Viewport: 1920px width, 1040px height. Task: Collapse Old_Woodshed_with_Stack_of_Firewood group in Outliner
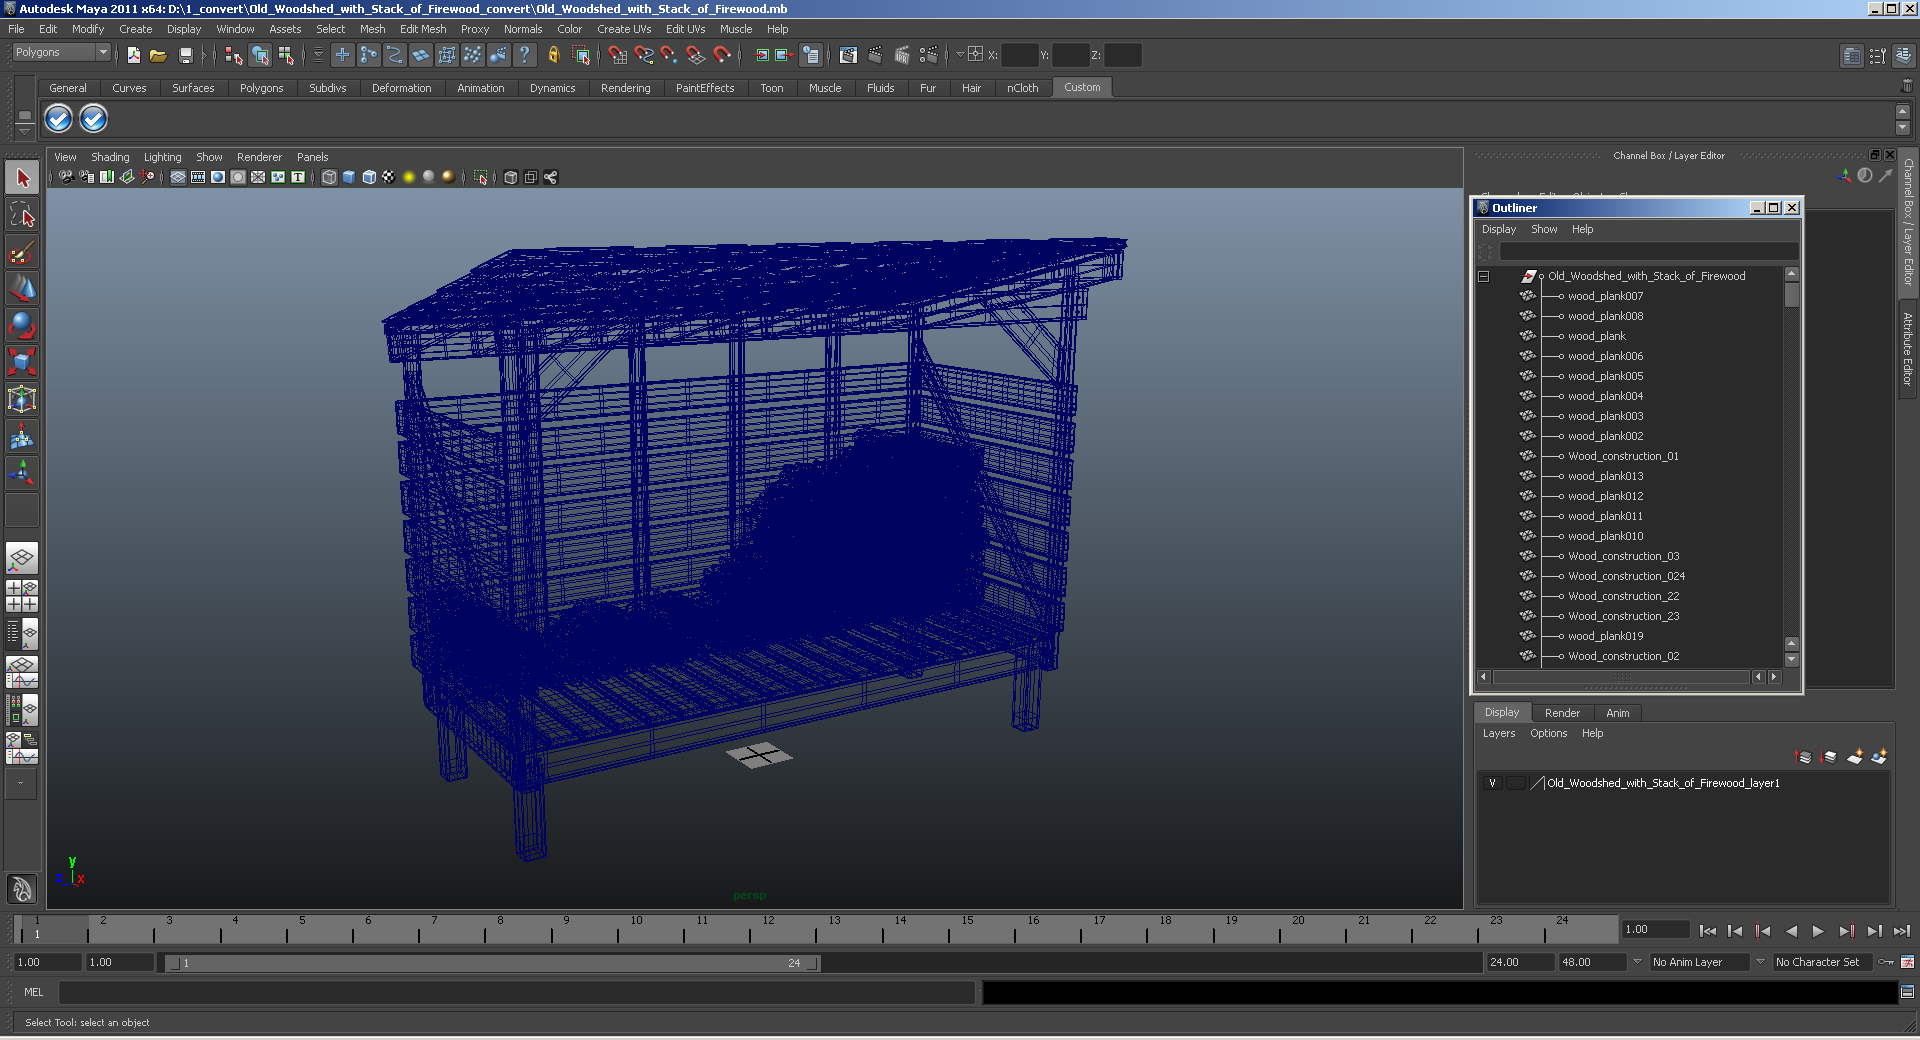click(1484, 277)
